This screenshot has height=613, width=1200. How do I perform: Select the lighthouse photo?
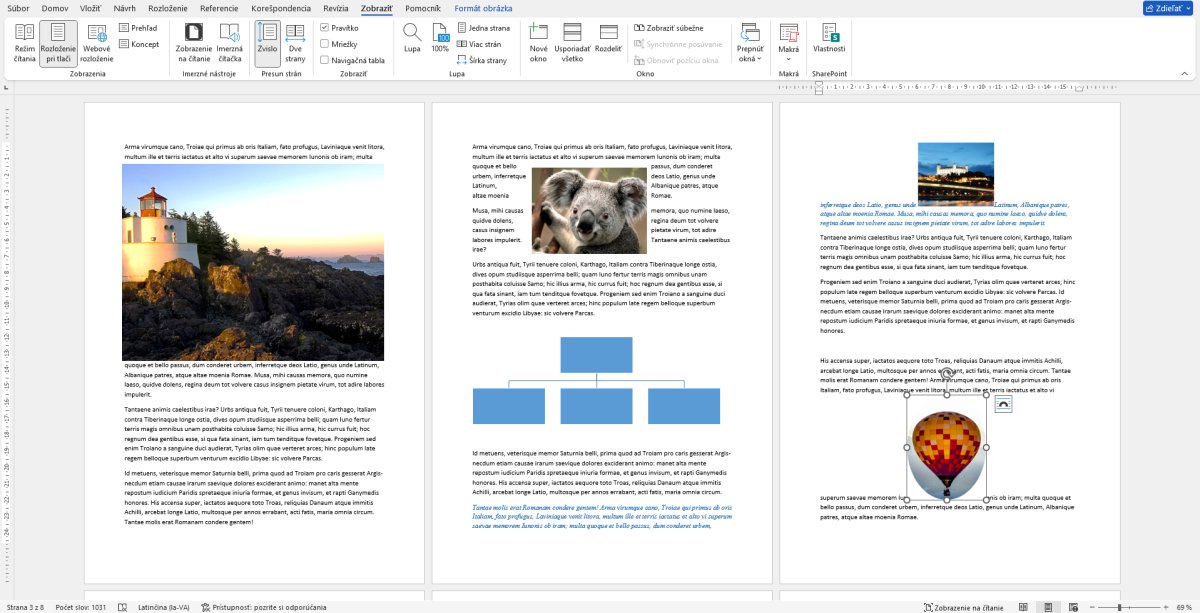(253, 262)
